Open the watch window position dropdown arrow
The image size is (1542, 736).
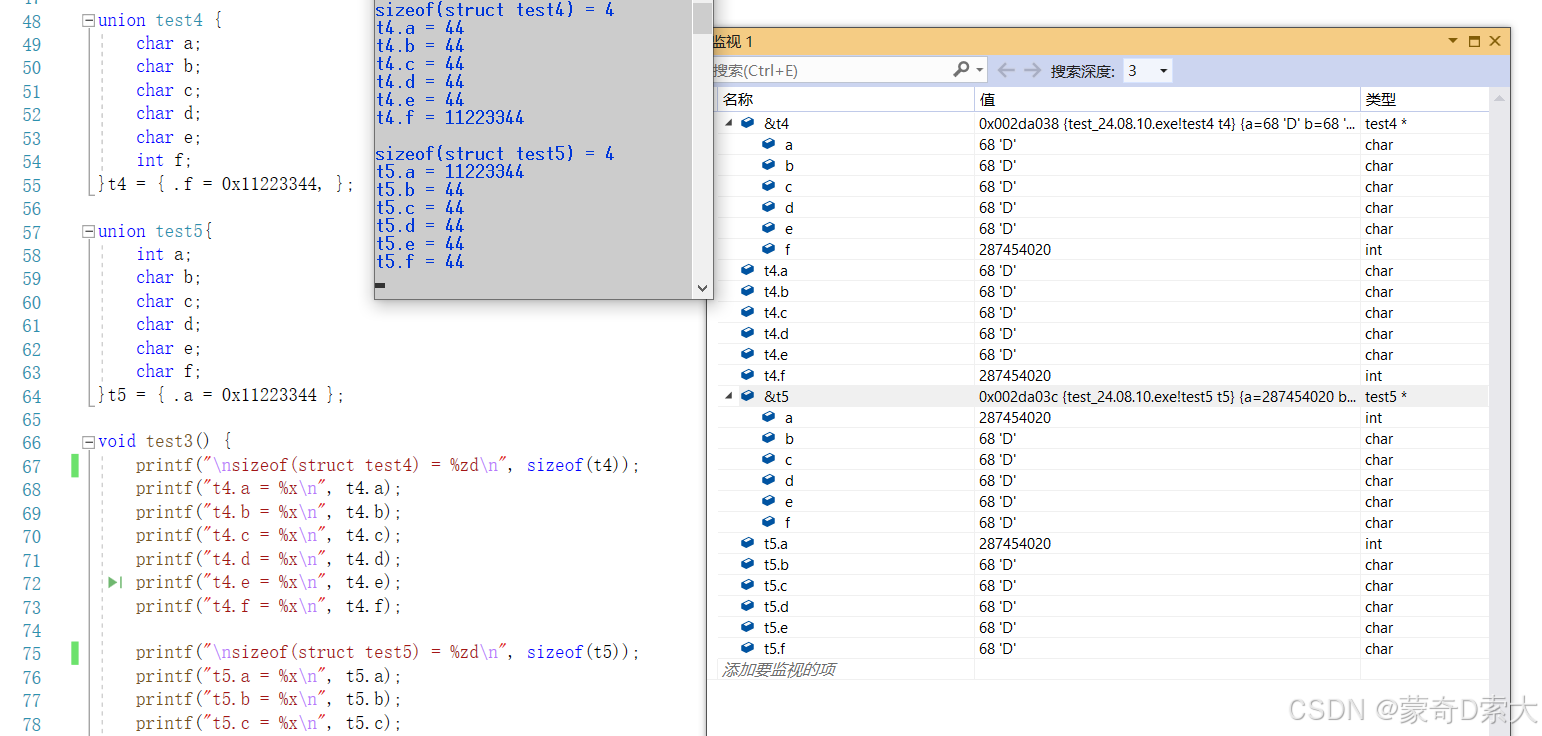[1453, 41]
